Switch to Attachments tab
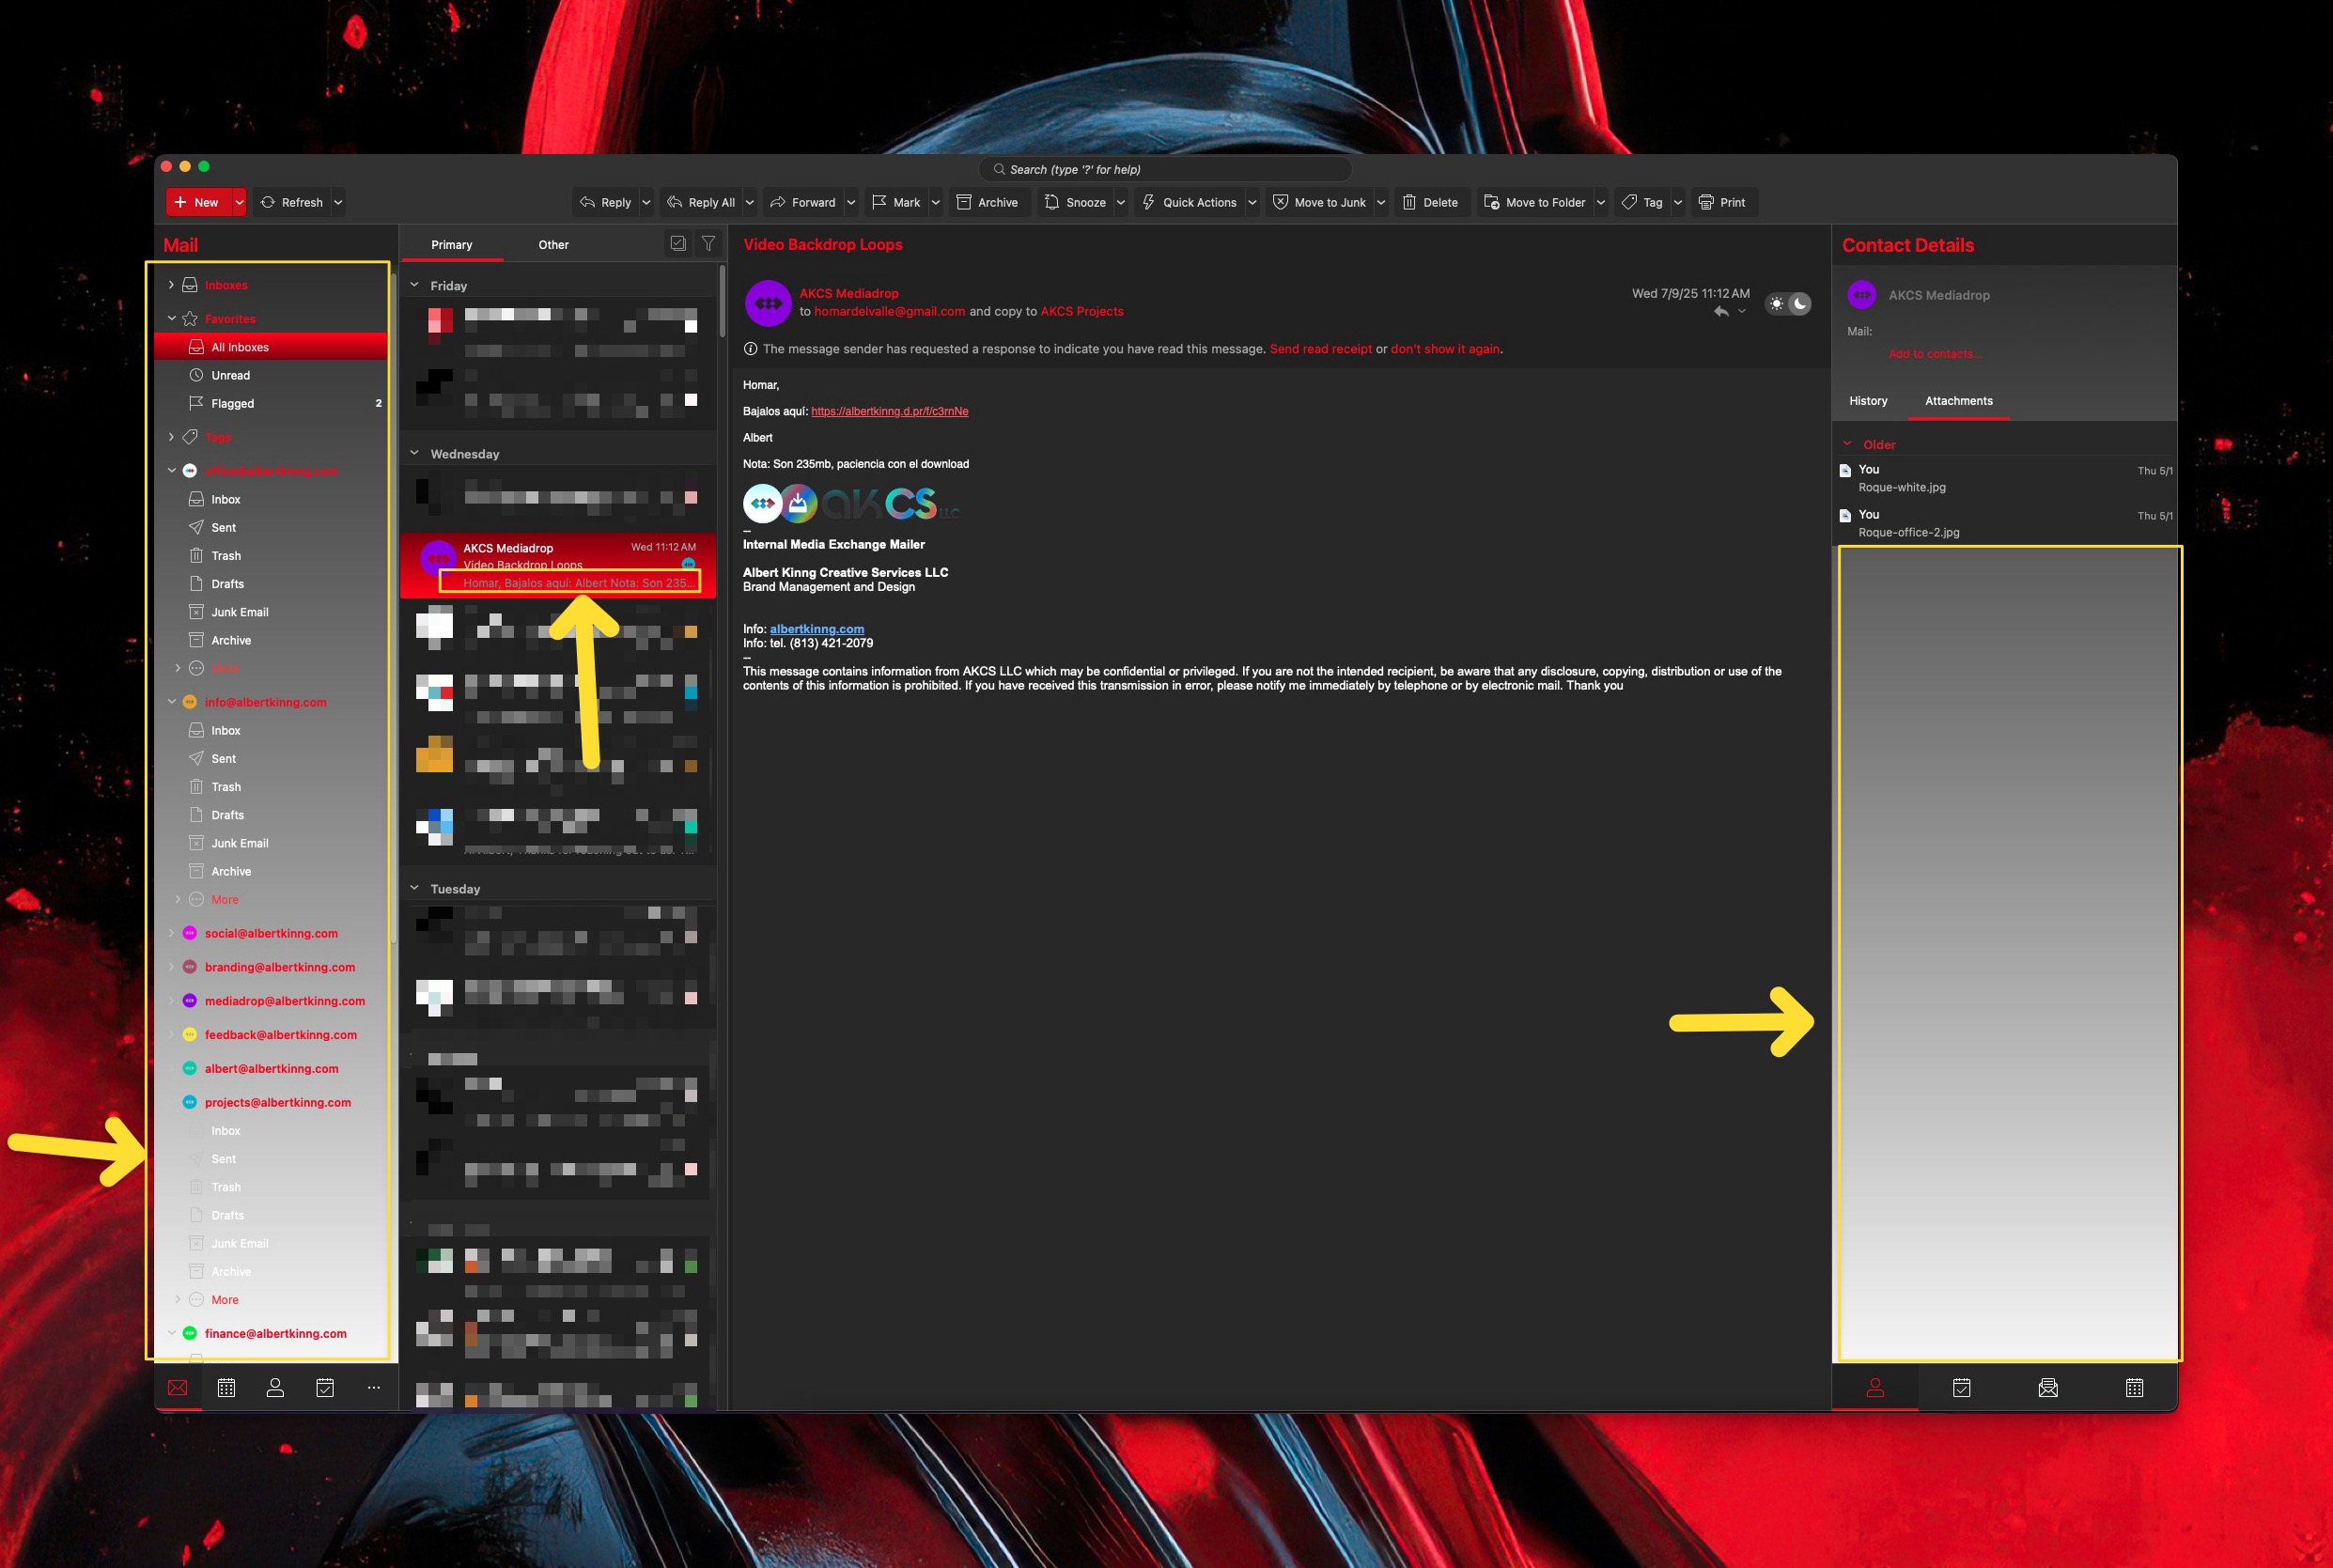Screen dimensions: 2333x1568 1958,401
